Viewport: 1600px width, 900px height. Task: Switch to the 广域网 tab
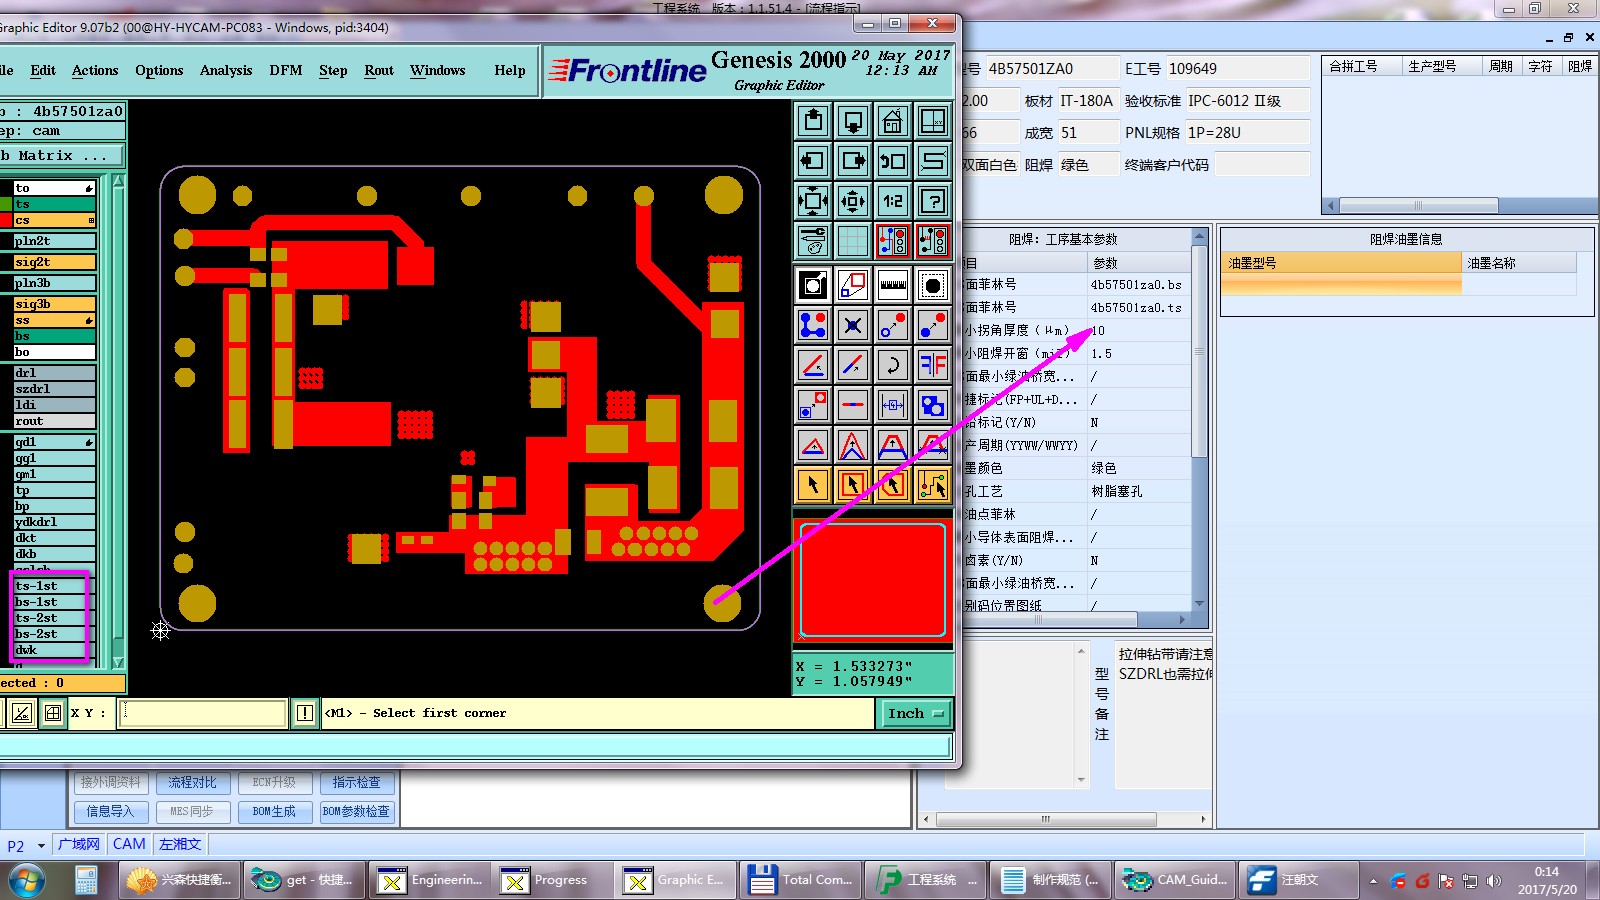coord(79,844)
